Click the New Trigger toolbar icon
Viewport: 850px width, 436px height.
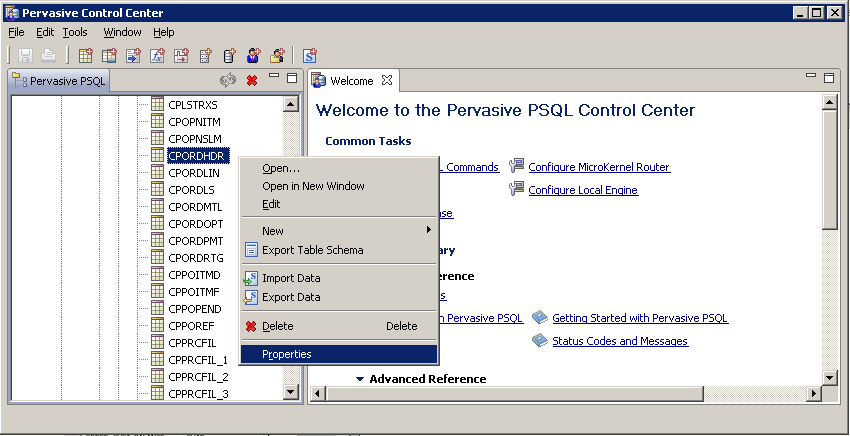click(181, 55)
